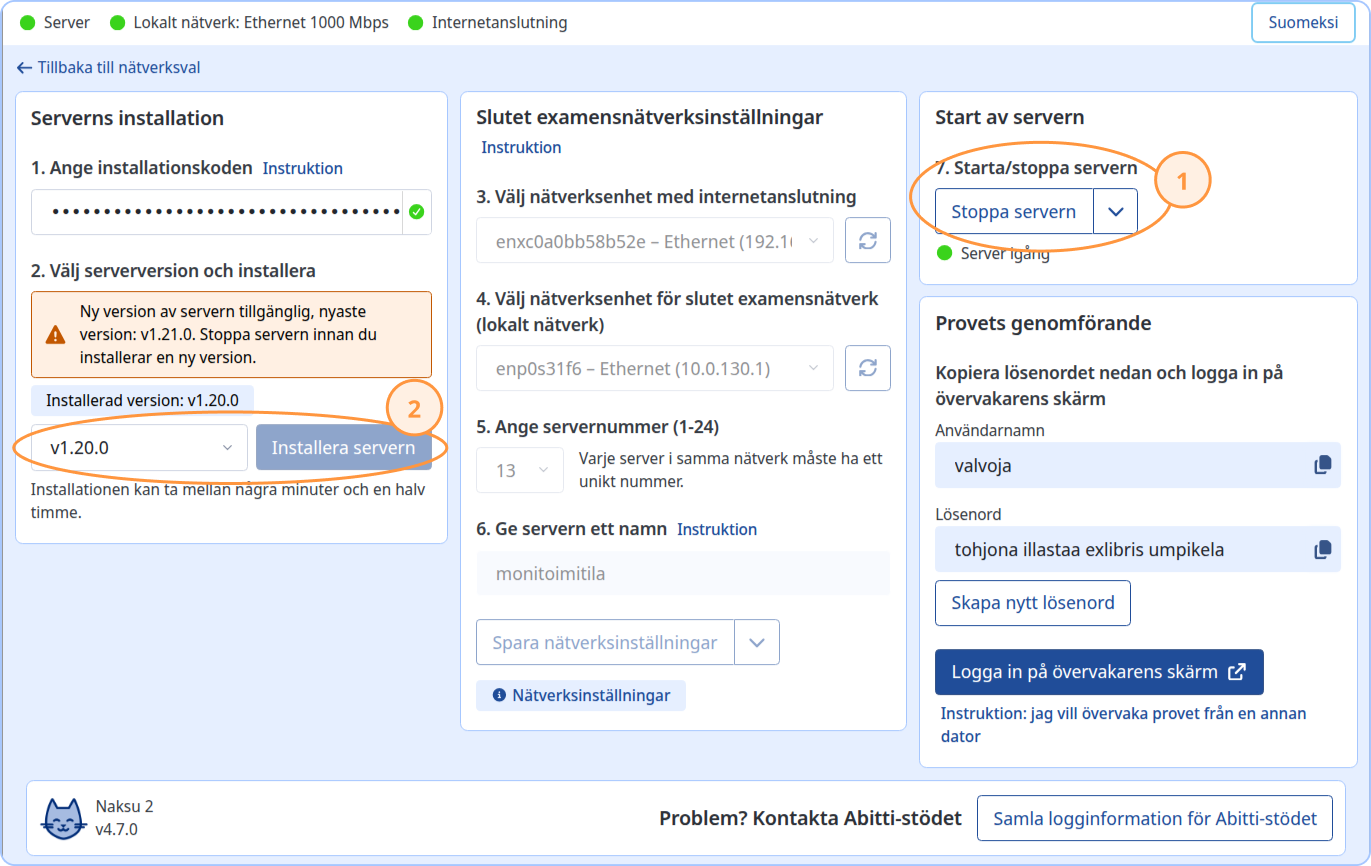Open the server version v1.20.0 dropdown
The width and height of the screenshot is (1371, 866).
(139, 448)
